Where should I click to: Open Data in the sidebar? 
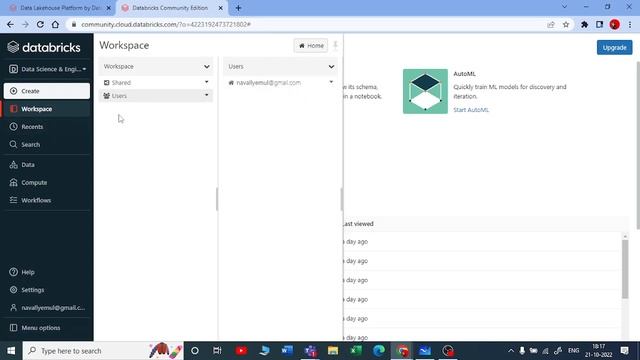click(x=47, y=165)
